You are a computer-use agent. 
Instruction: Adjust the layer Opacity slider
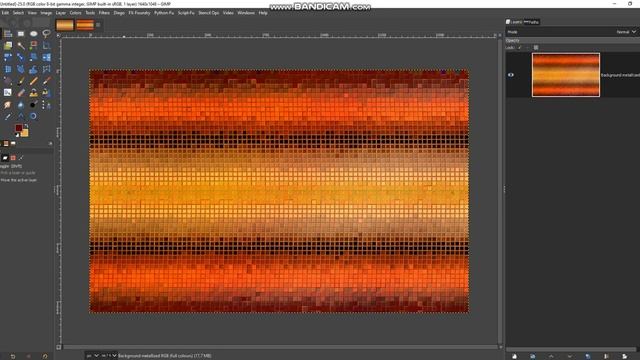pyautogui.click(x=573, y=40)
